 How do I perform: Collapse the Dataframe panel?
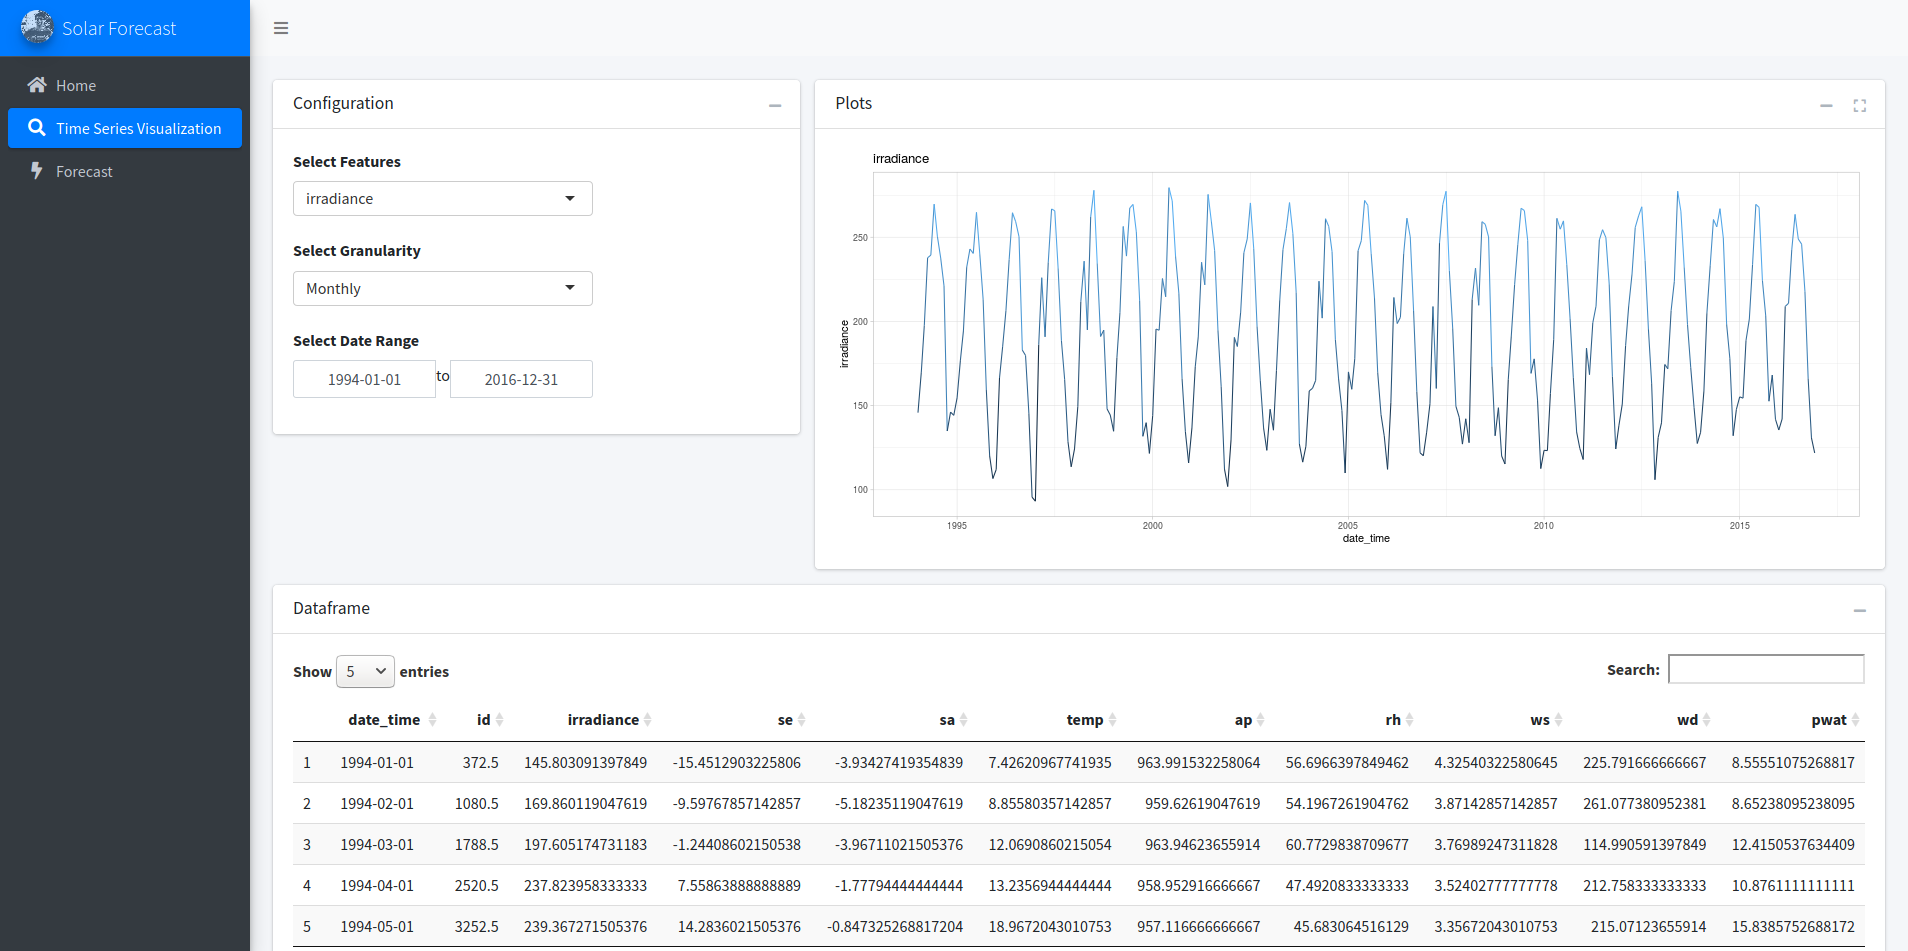(x=1860, y=610)
